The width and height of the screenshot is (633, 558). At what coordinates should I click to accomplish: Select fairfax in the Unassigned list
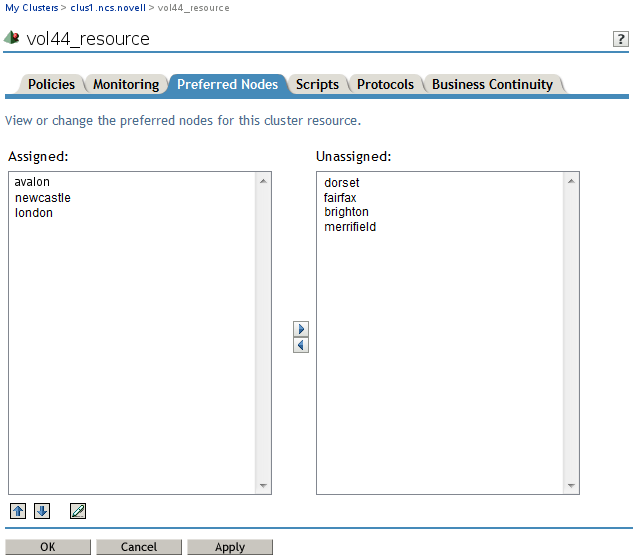click(340, 198)
